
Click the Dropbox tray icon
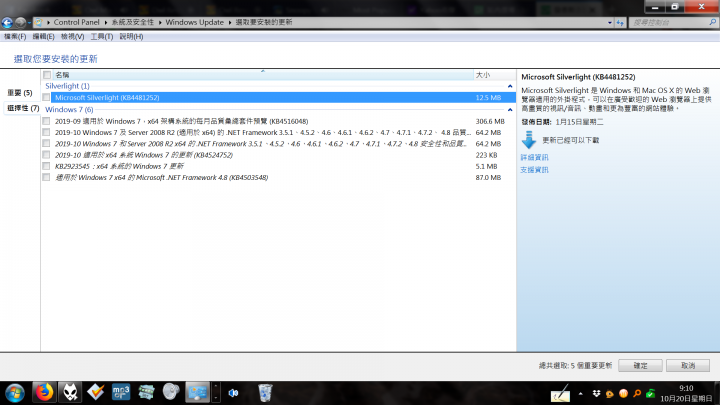(x=596, y=394)
